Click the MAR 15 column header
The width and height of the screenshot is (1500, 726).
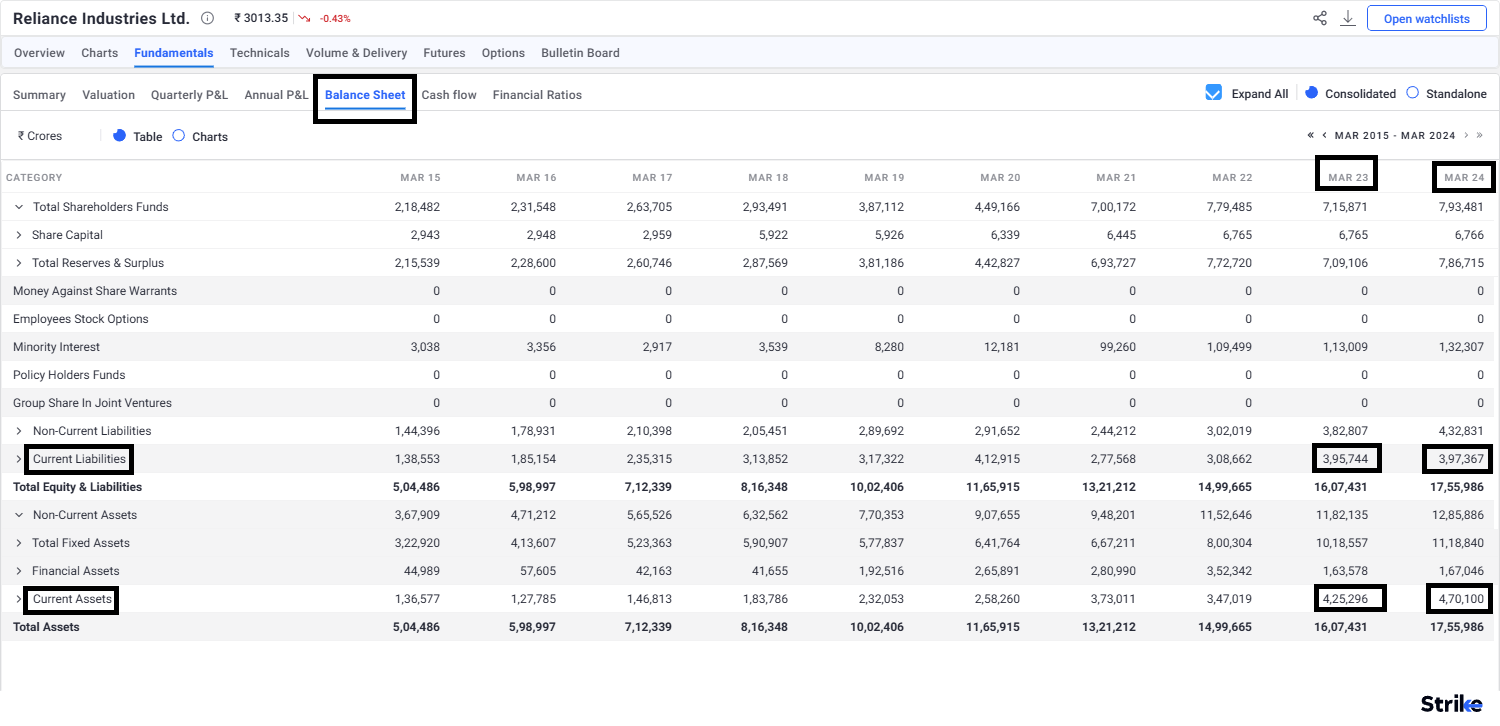tap(420, 178)
